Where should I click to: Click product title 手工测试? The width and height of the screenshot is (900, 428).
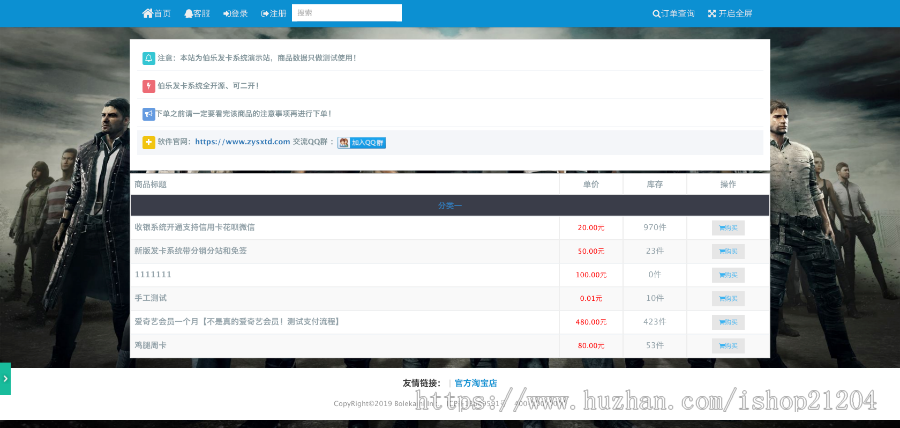point(151,298)
